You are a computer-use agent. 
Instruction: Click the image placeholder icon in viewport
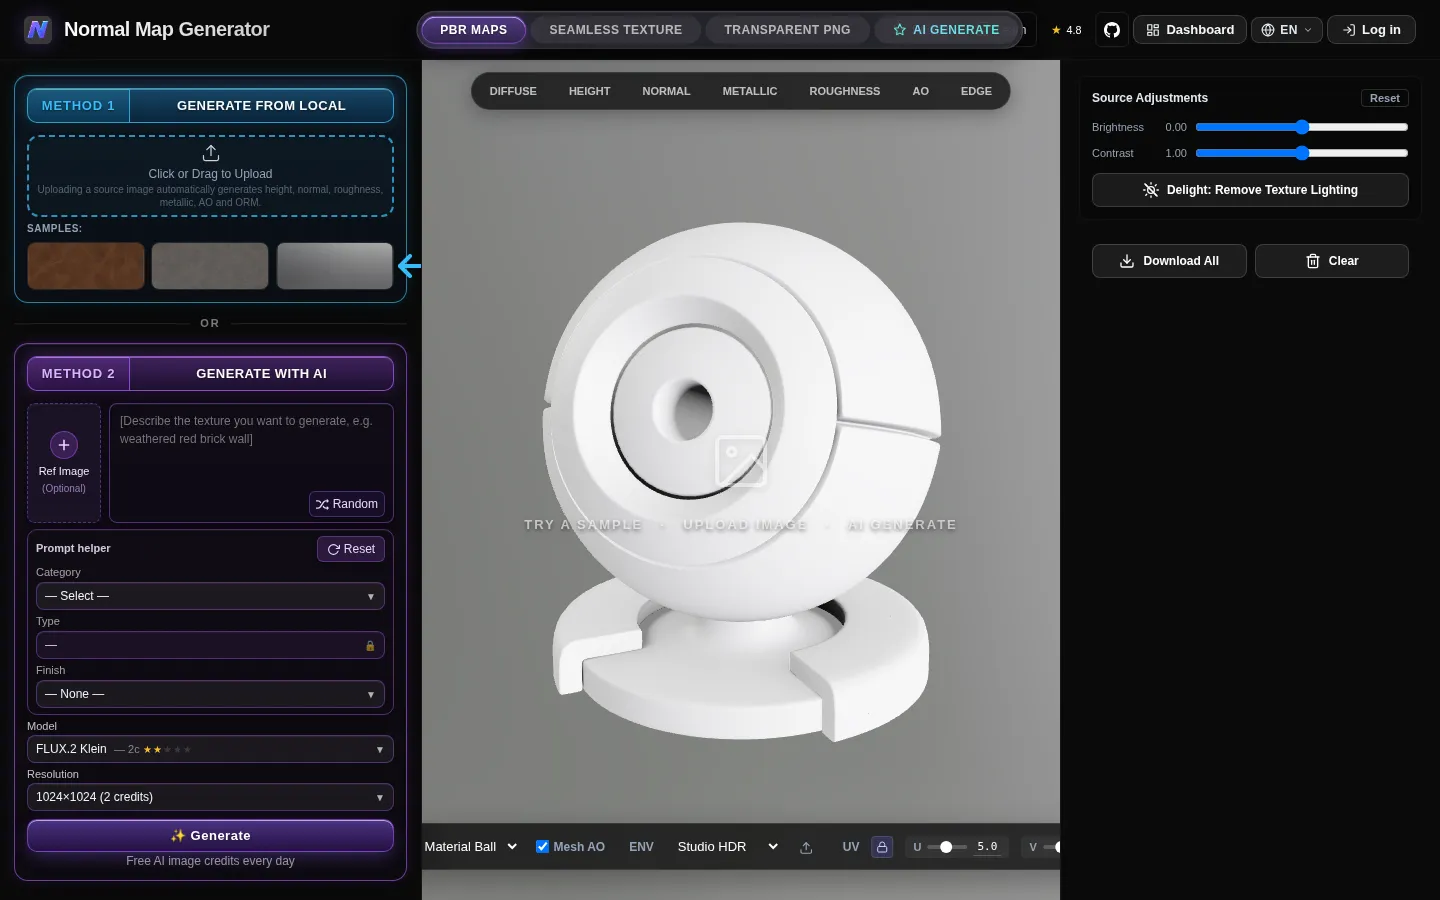[741, 461]
